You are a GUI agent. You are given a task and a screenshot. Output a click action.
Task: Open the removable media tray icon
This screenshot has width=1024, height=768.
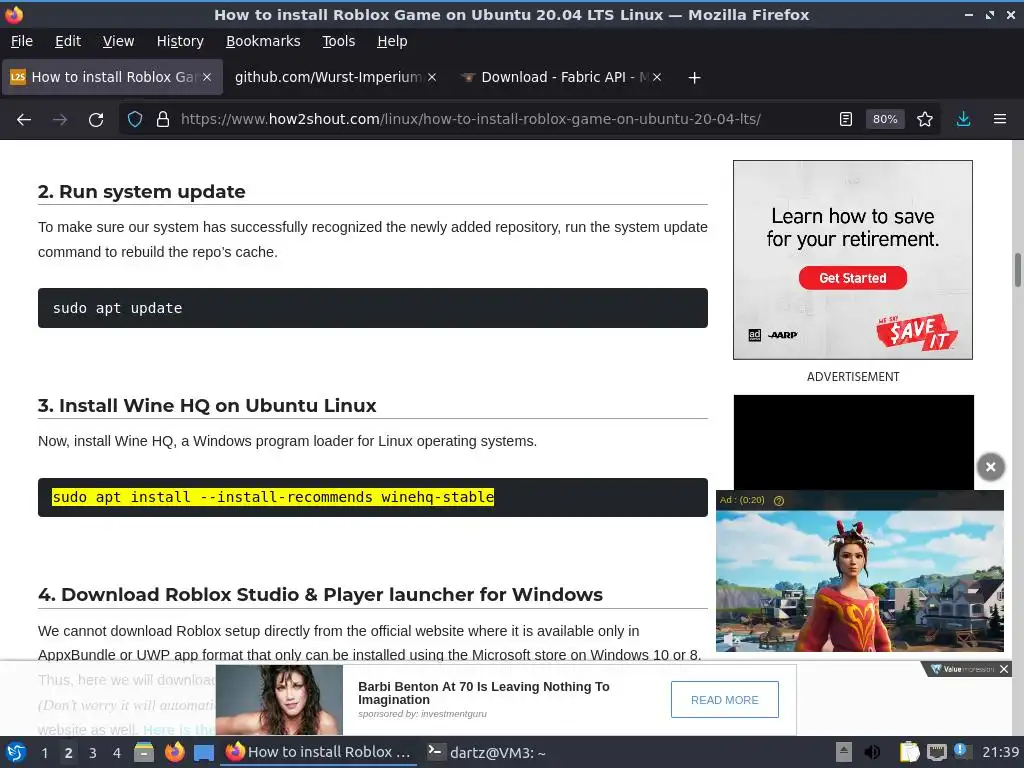tap(844, 752)
